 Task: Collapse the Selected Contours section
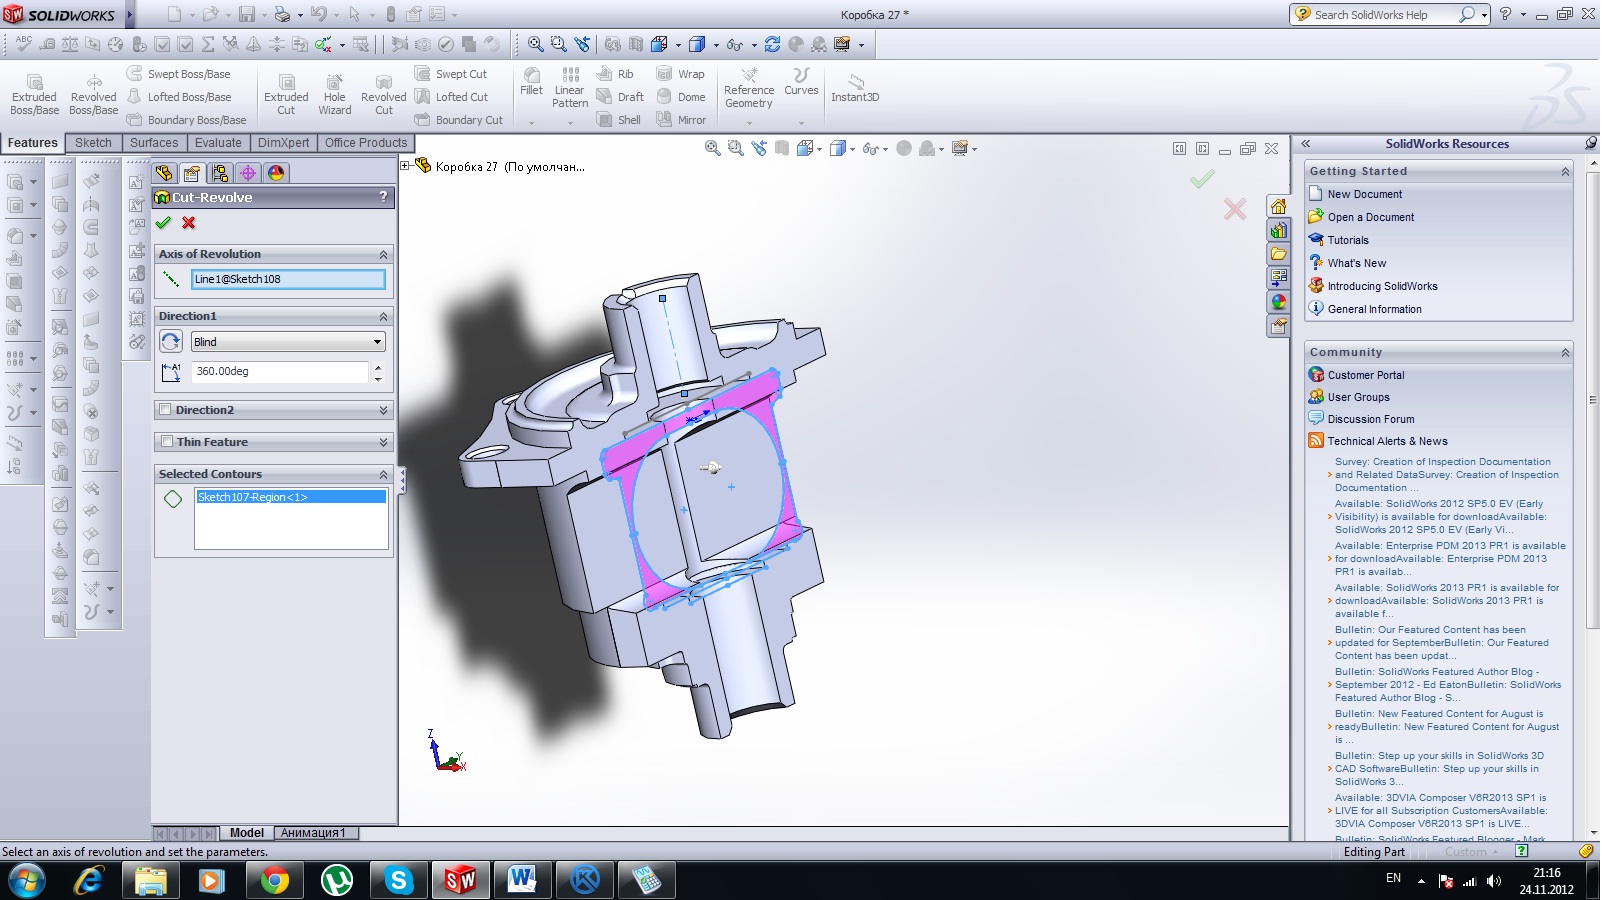383,475
